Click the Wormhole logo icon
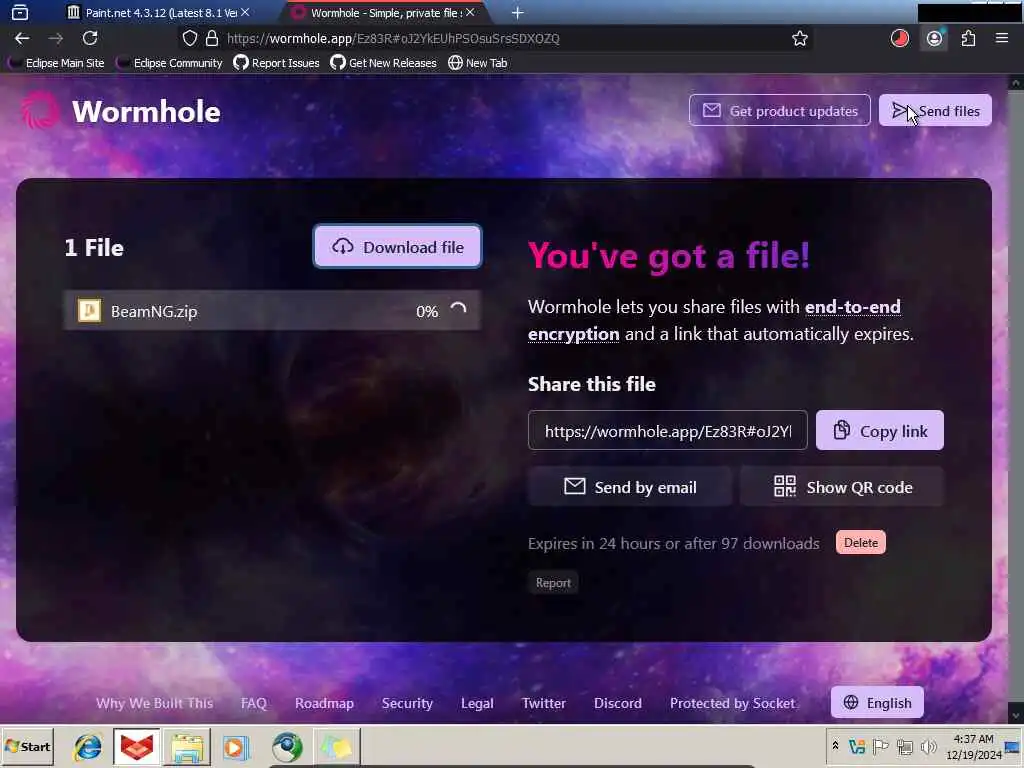 (40, 110)
